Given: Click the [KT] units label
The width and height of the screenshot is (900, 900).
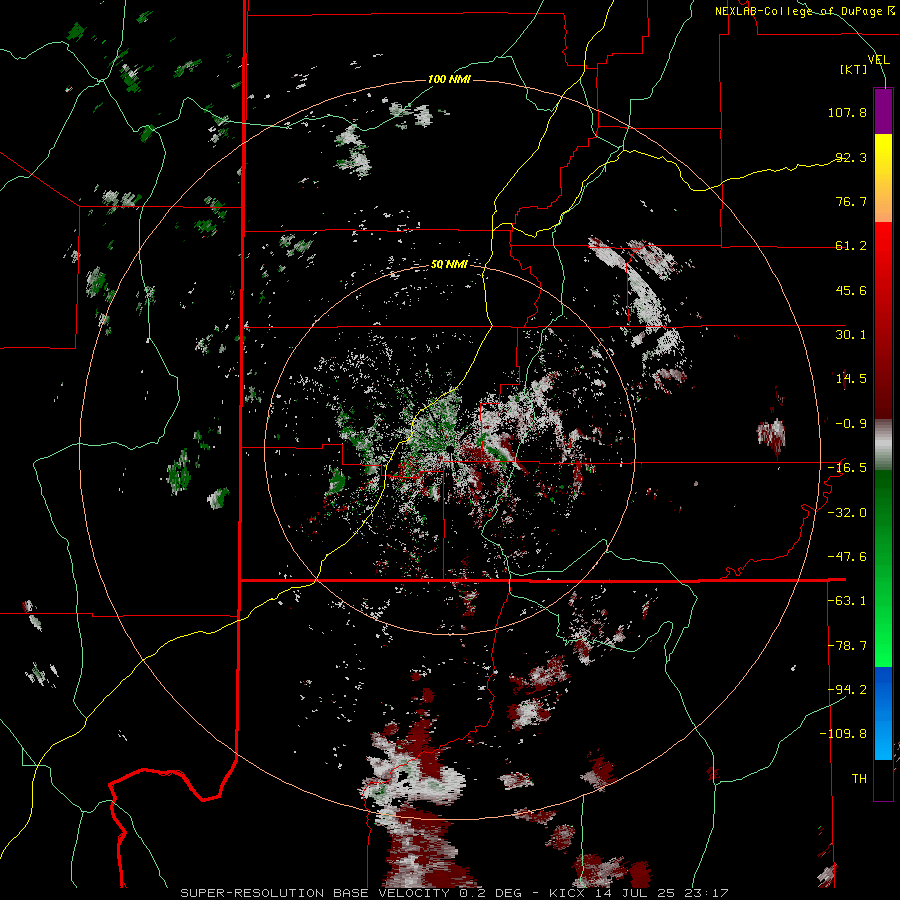Looking at the screenshot, I should (854, 69).
